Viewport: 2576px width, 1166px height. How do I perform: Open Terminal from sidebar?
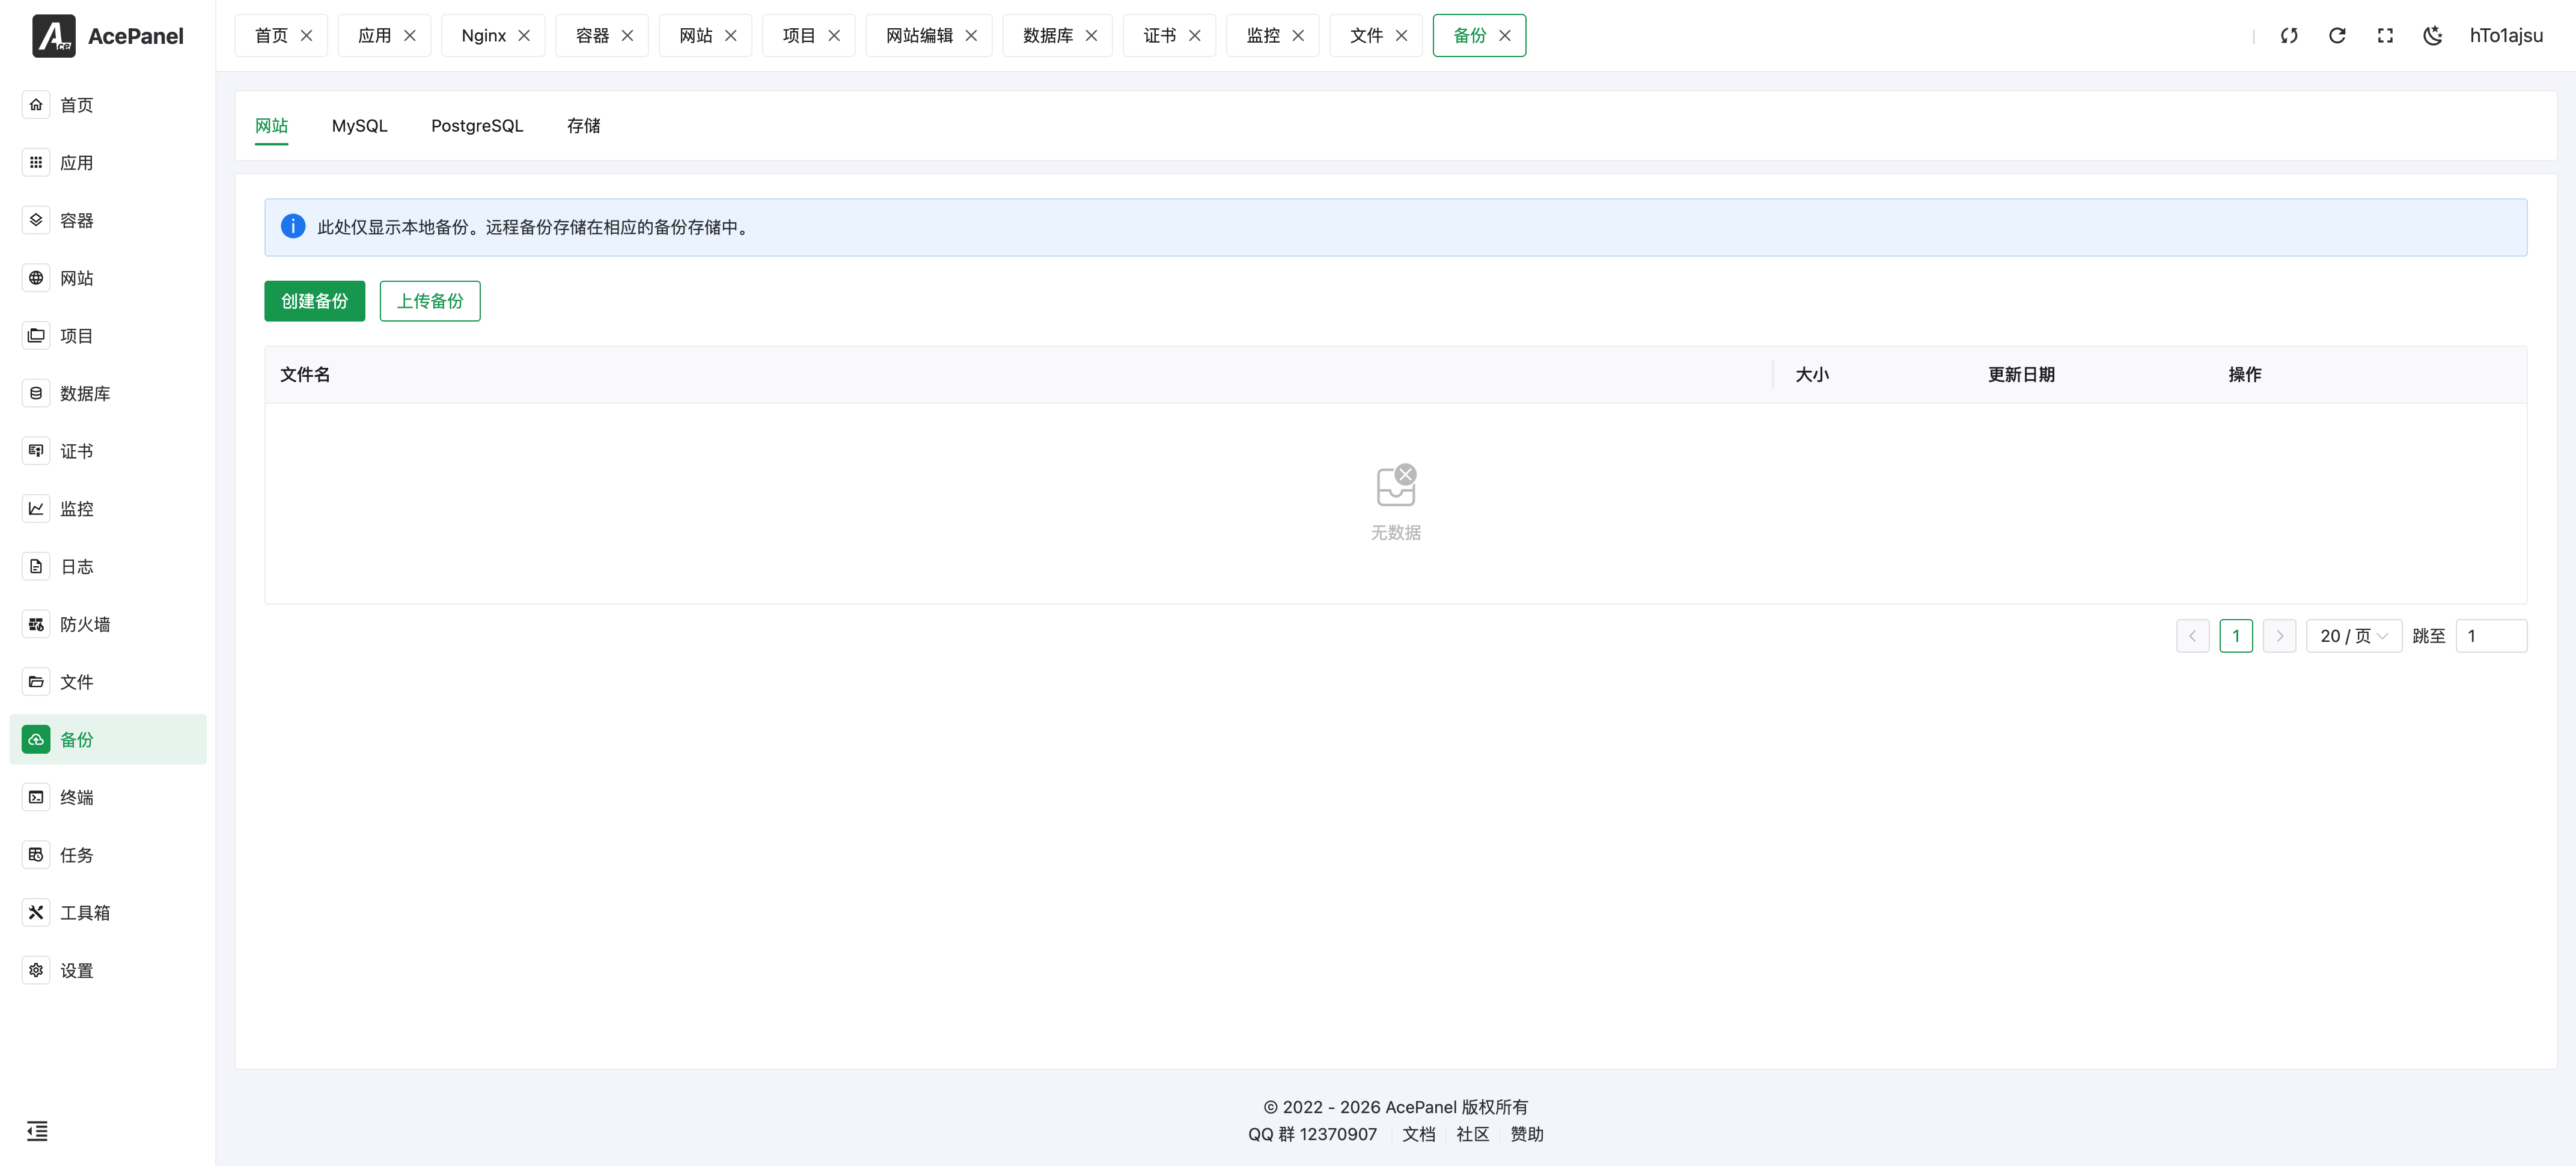76,797
